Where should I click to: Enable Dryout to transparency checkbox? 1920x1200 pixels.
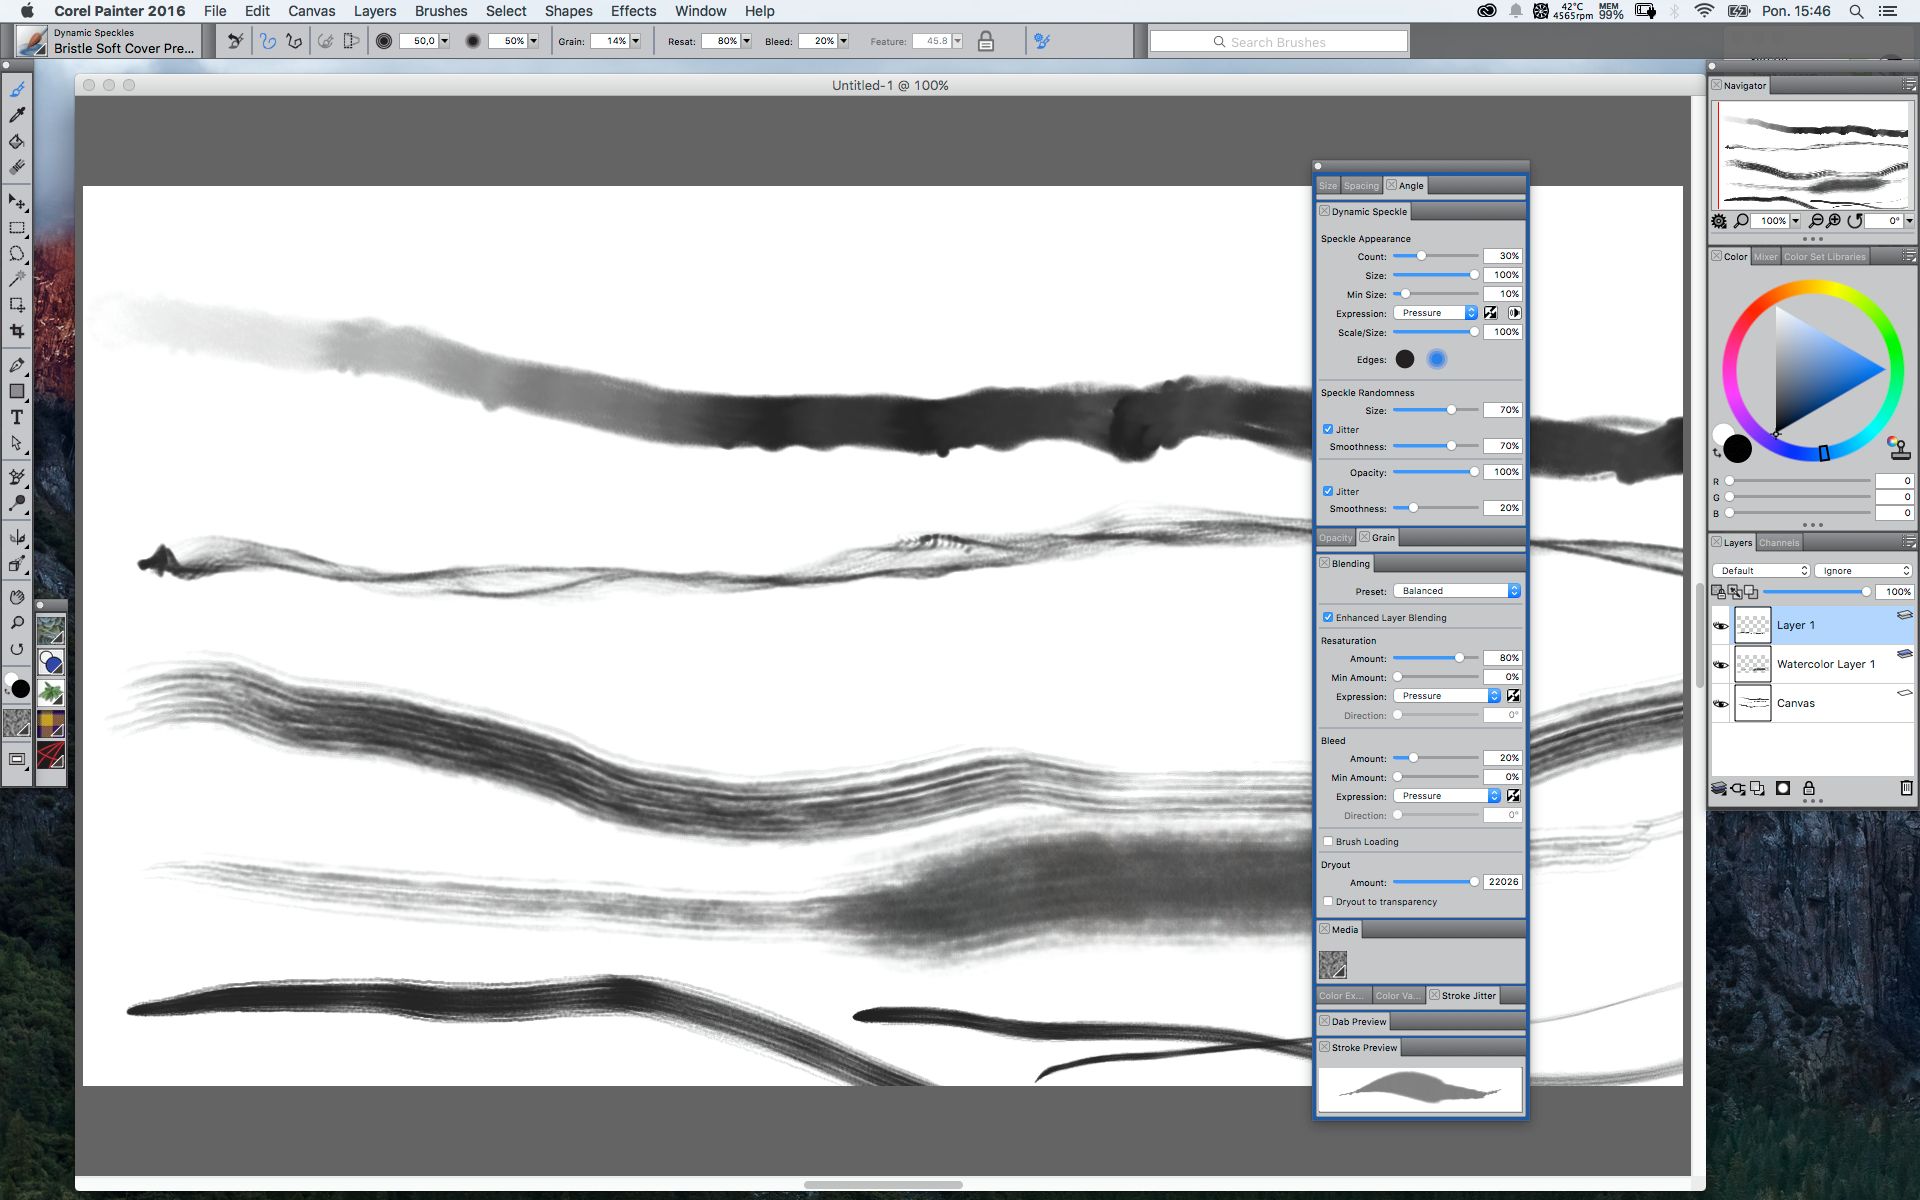[1328, 901]
